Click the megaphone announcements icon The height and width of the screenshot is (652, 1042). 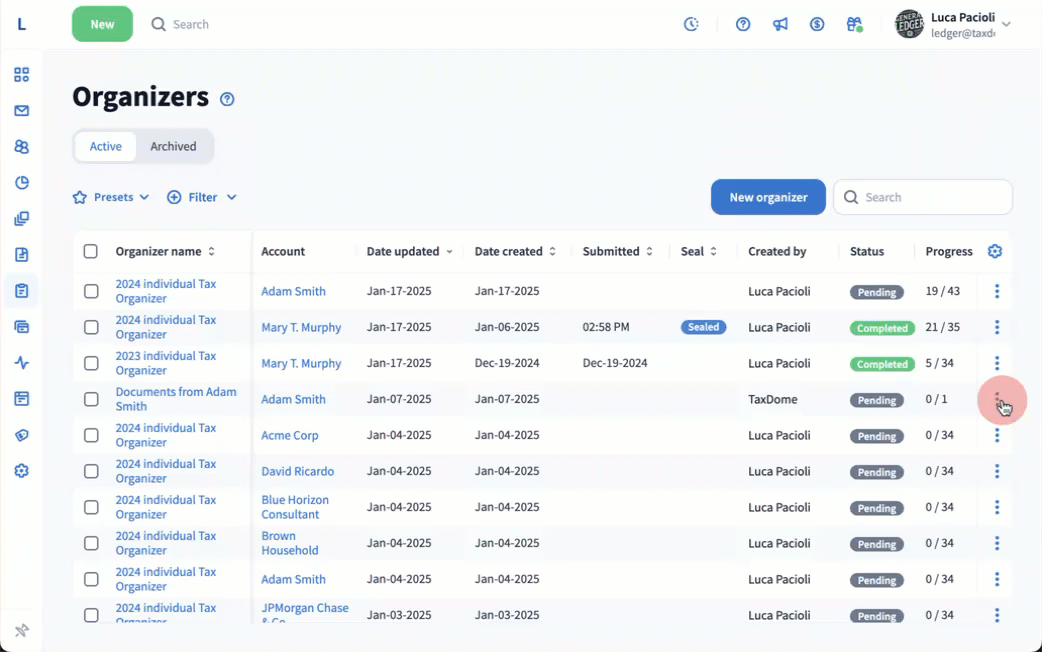click(x=780, y=25)
